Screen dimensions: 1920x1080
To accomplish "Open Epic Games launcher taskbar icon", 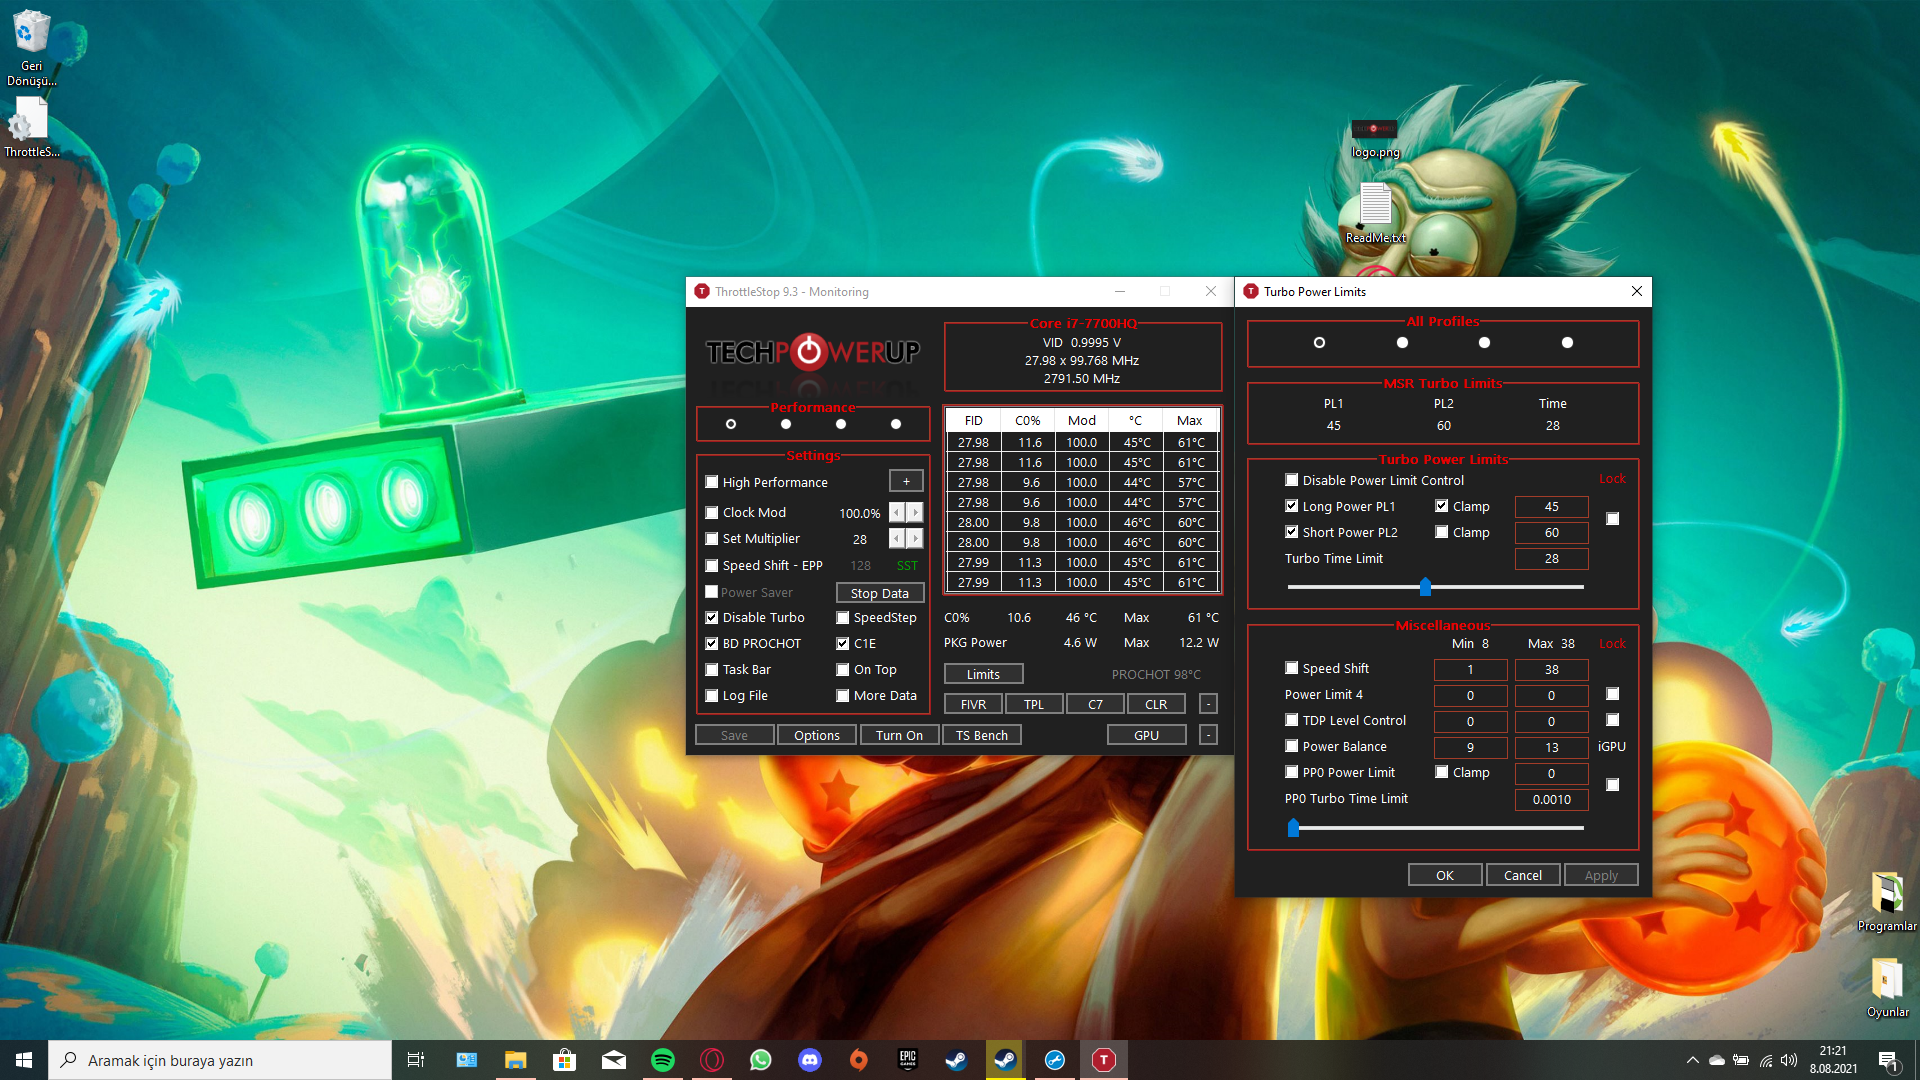I will (907, 1060).
